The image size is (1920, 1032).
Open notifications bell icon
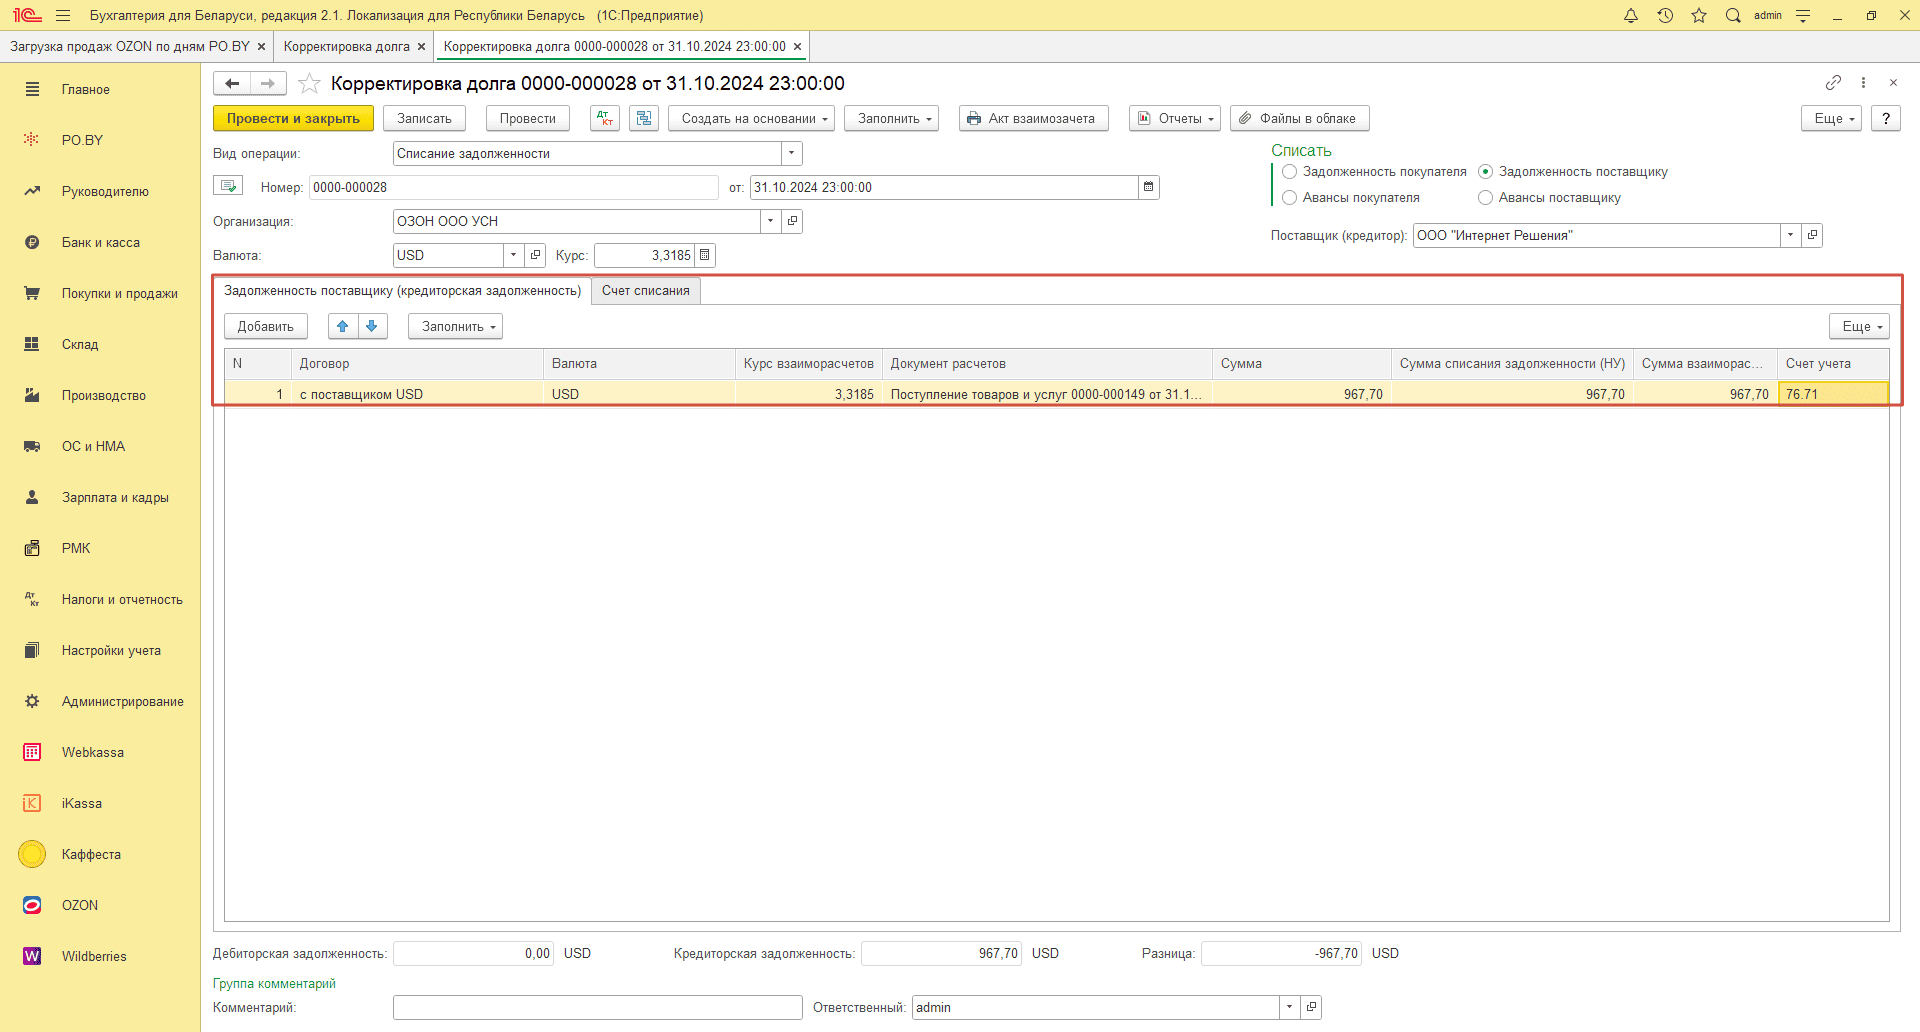point(1631,15)
